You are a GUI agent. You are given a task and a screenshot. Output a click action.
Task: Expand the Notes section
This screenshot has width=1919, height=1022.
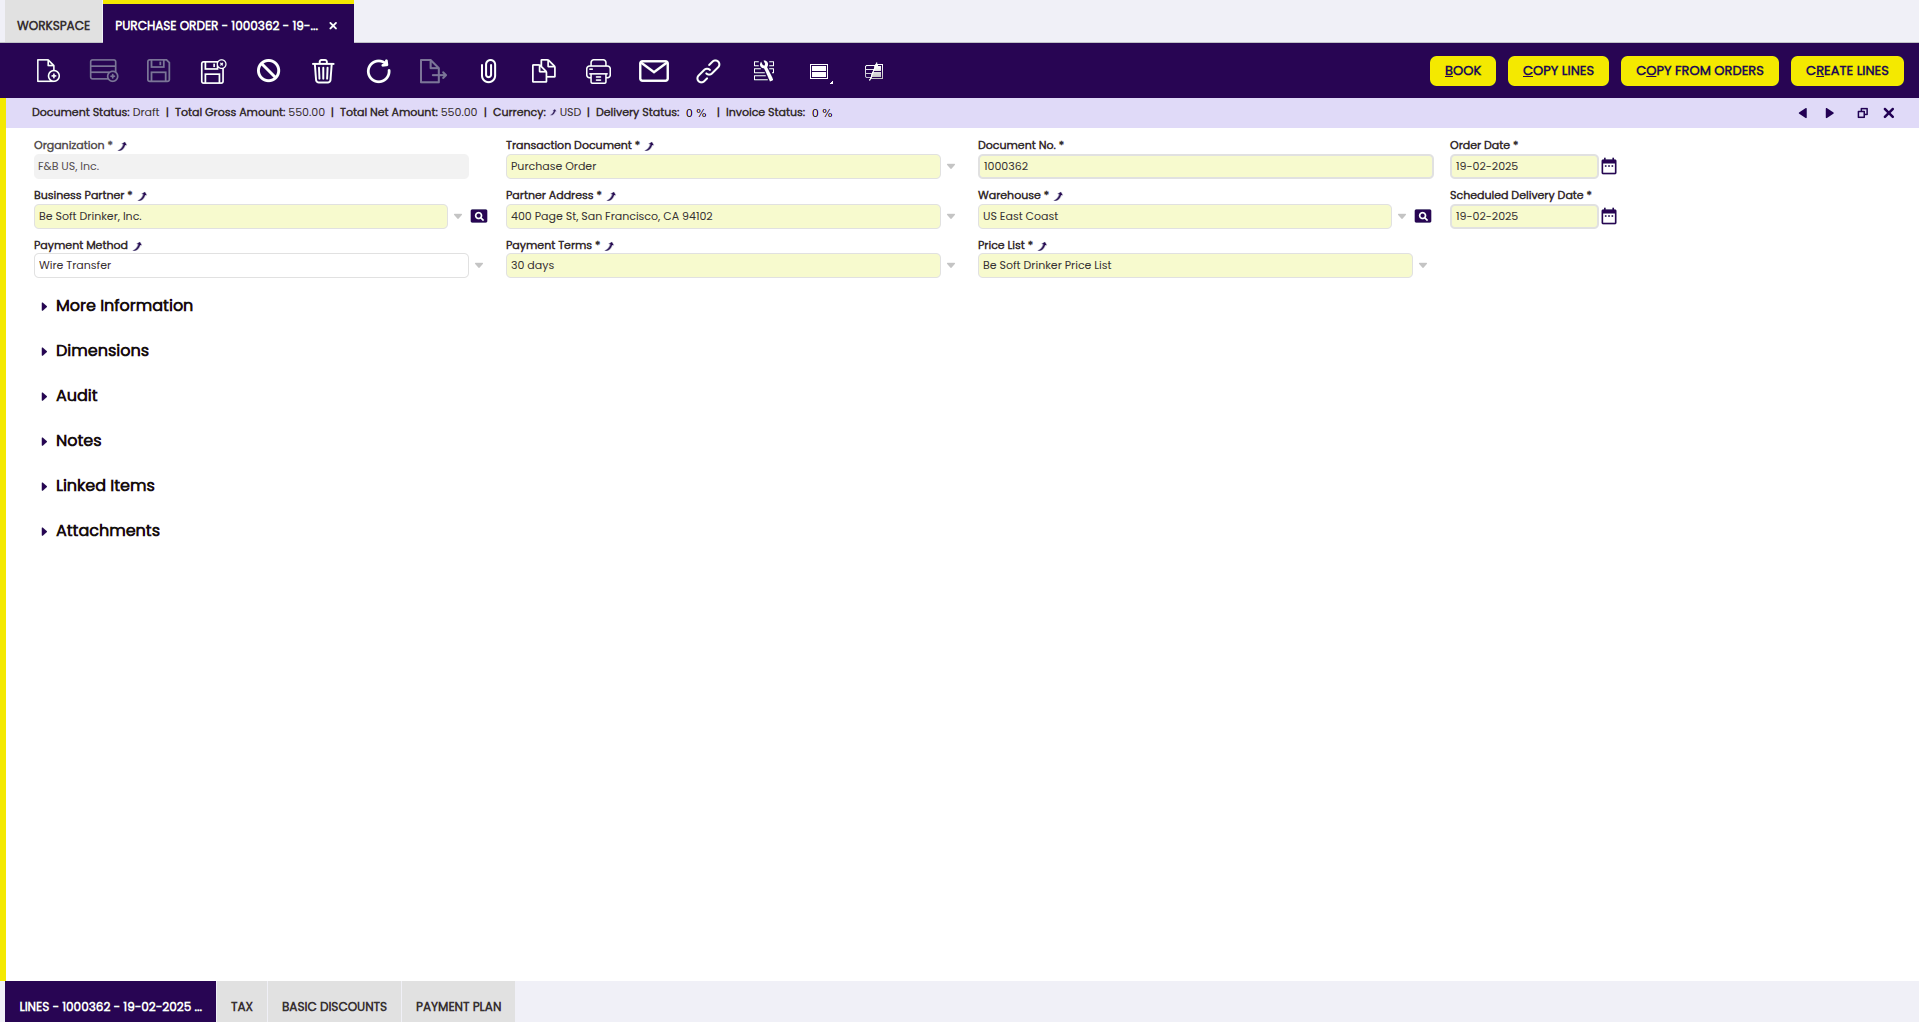(x=78, y=441)
